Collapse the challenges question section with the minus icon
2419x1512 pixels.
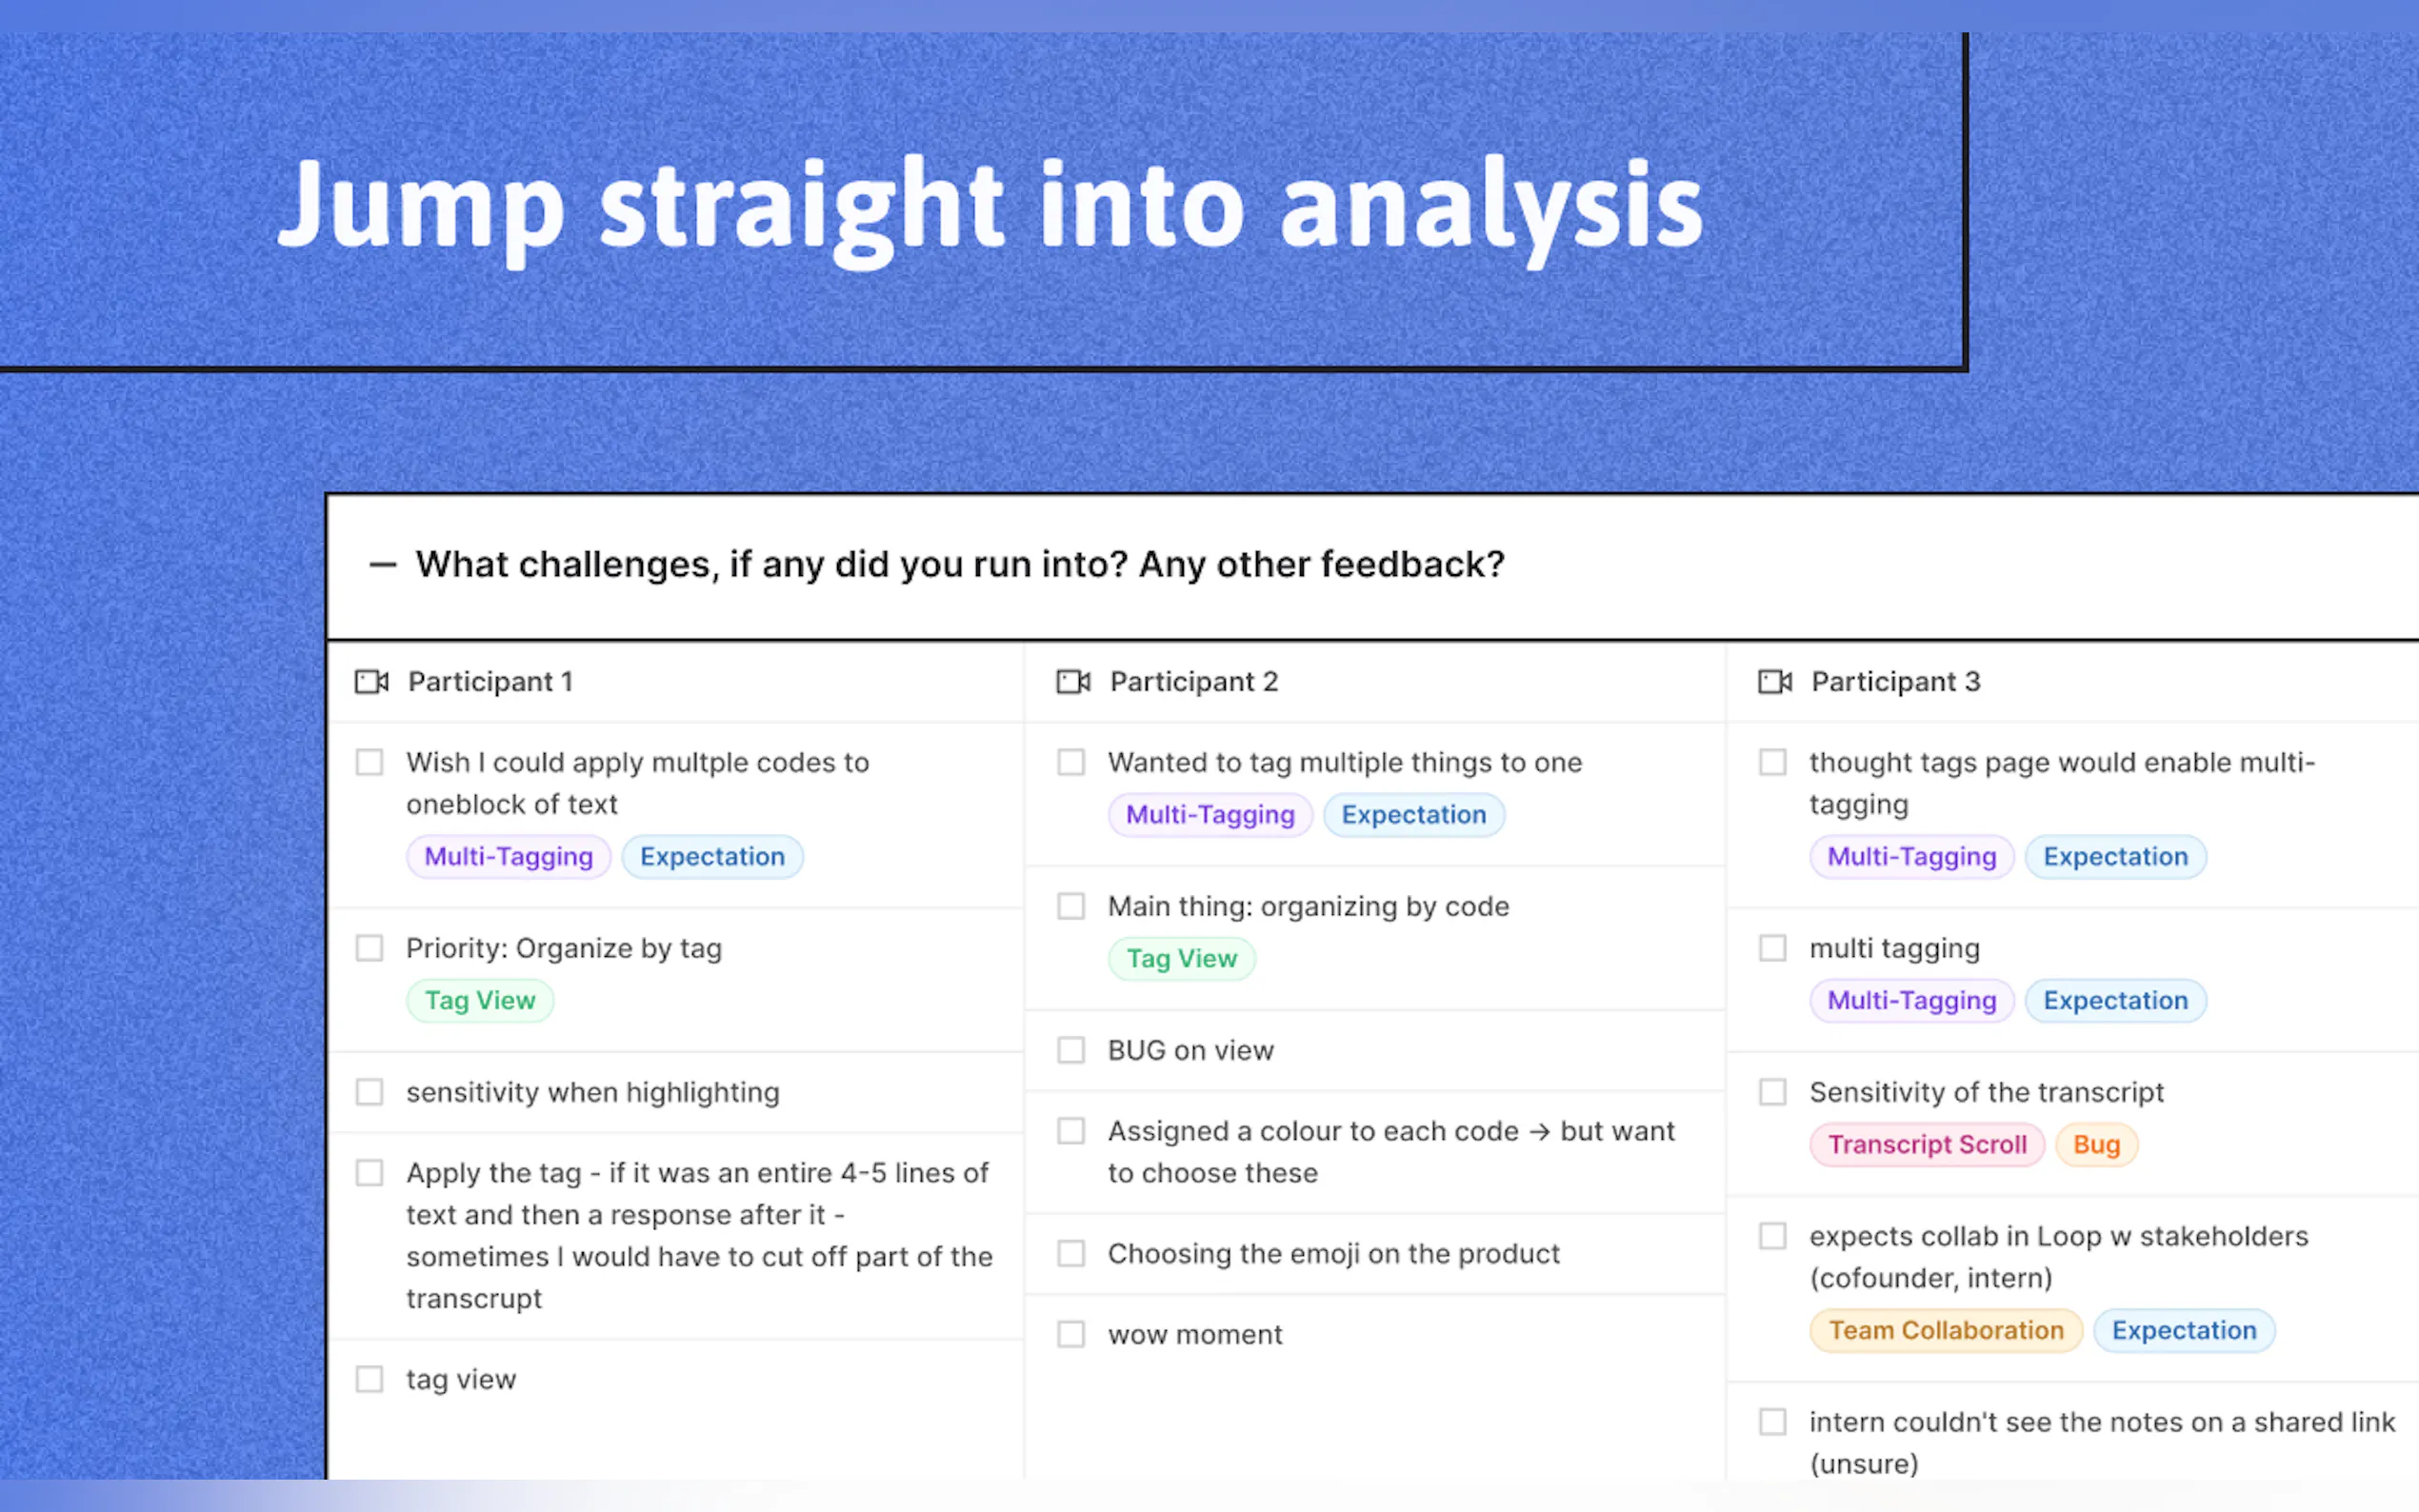(382, 565)
